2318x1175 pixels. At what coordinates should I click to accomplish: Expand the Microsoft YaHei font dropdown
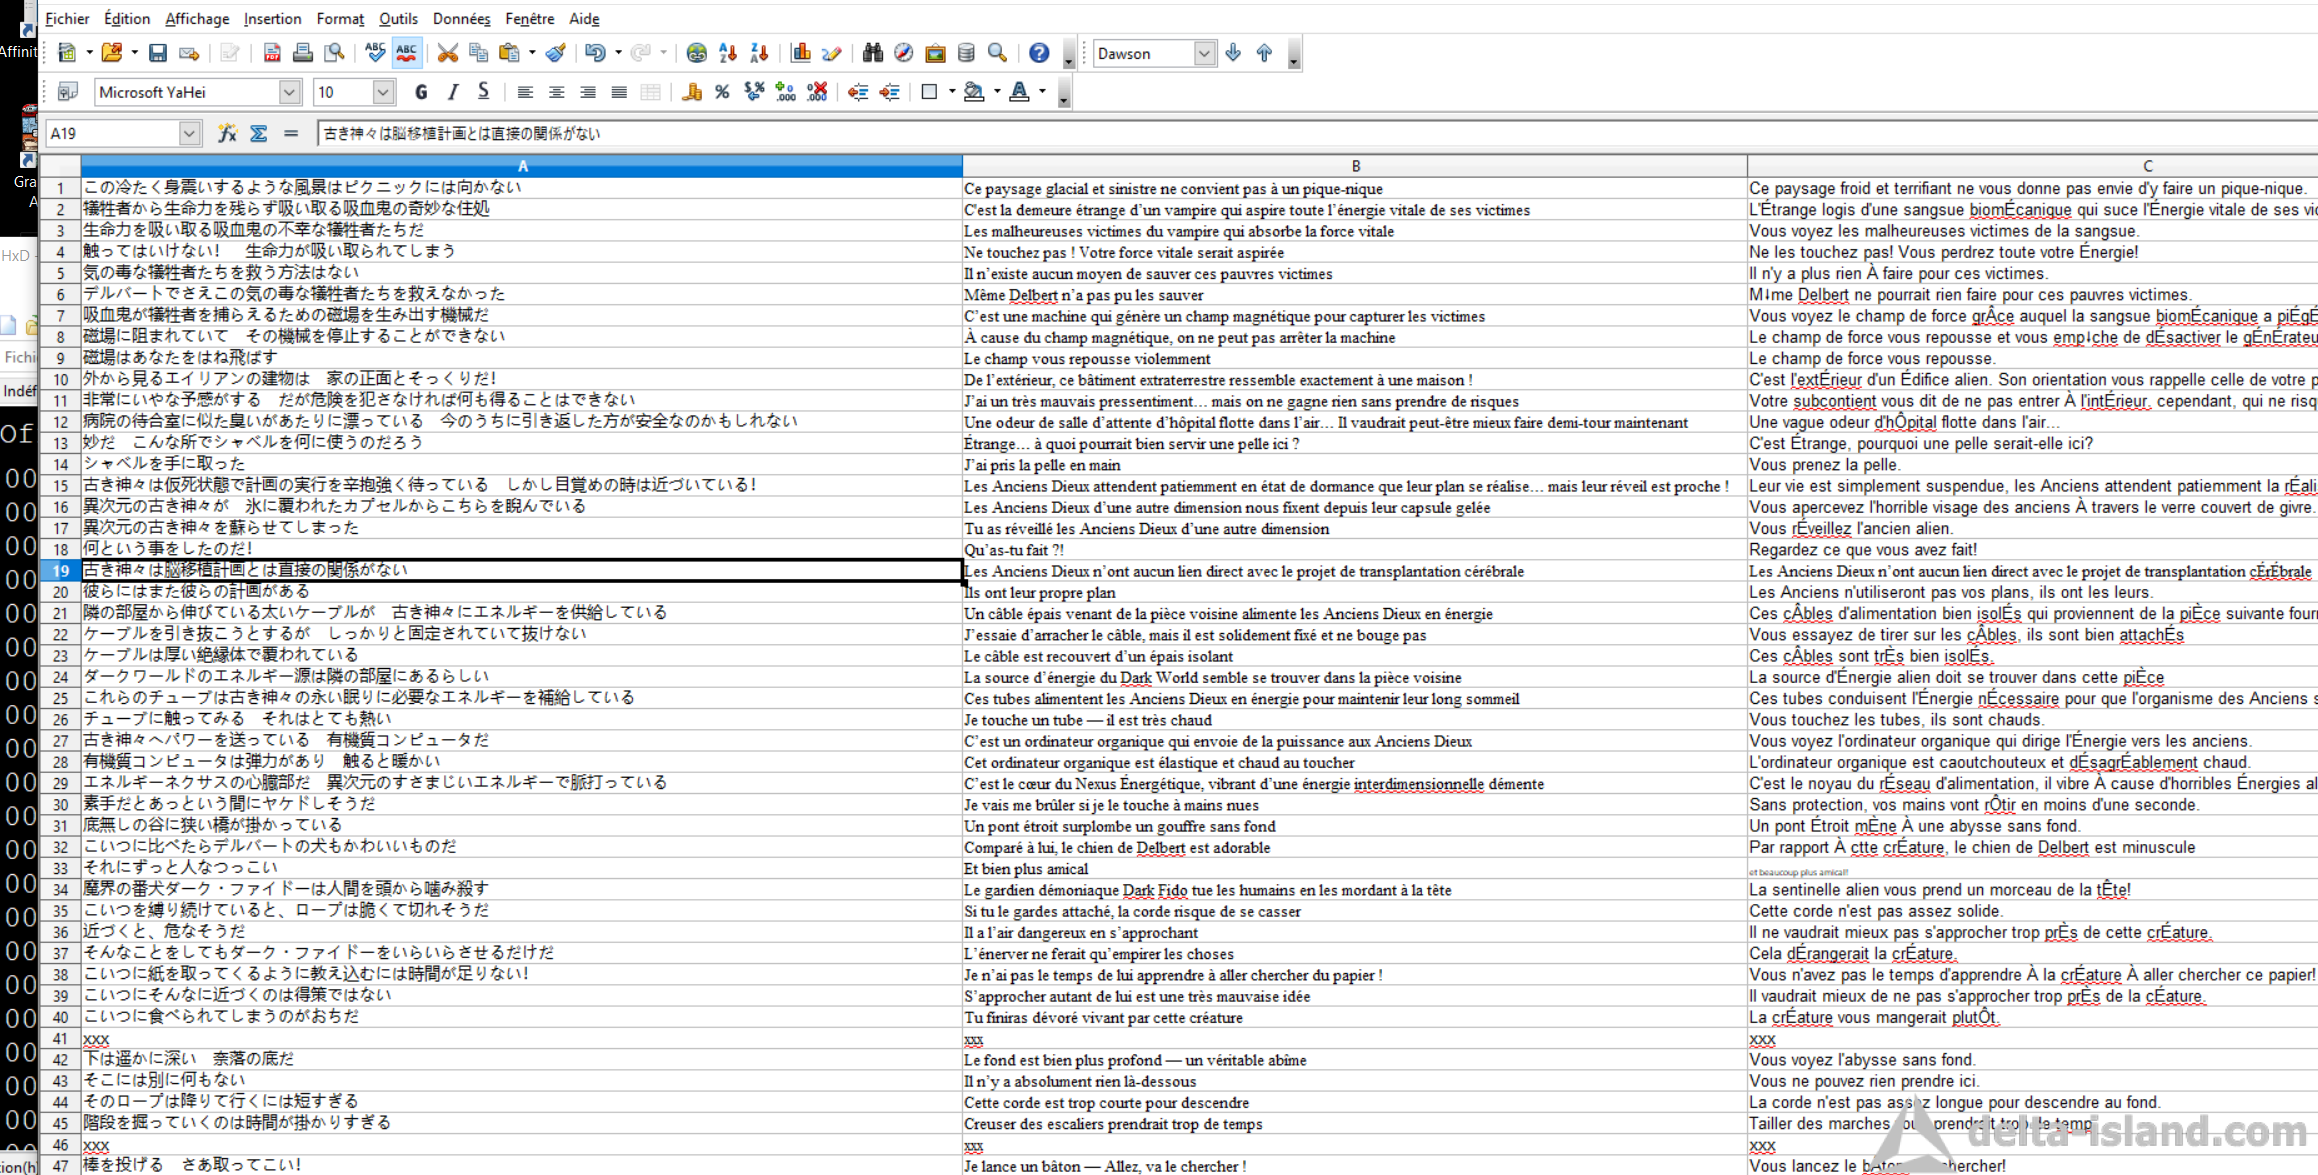pos(289,92)
